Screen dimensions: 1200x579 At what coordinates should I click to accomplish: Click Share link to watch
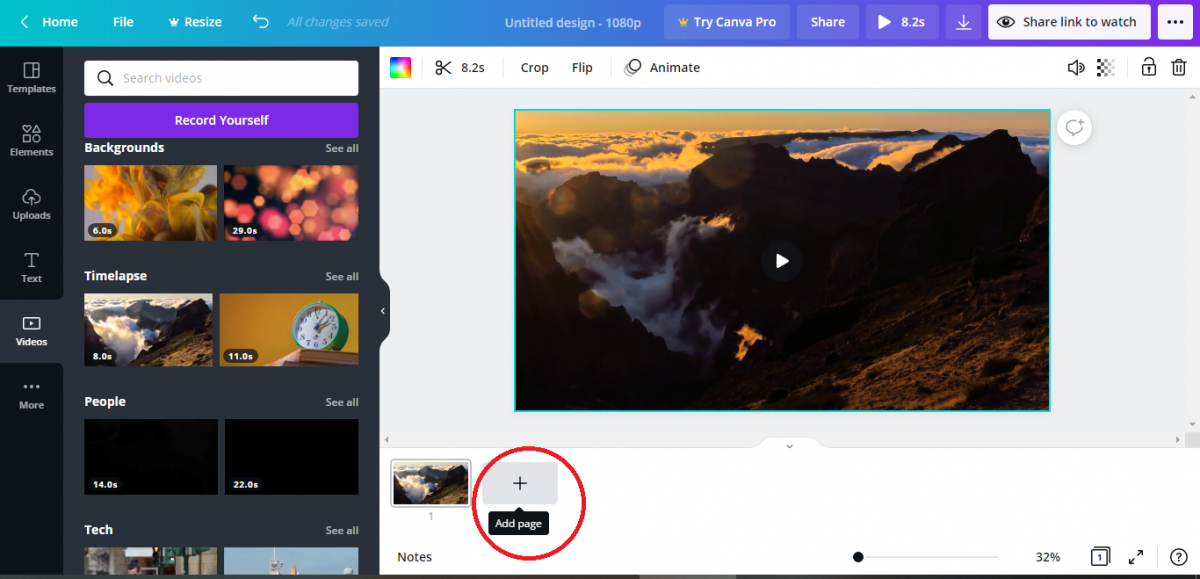click(1068, 21)
